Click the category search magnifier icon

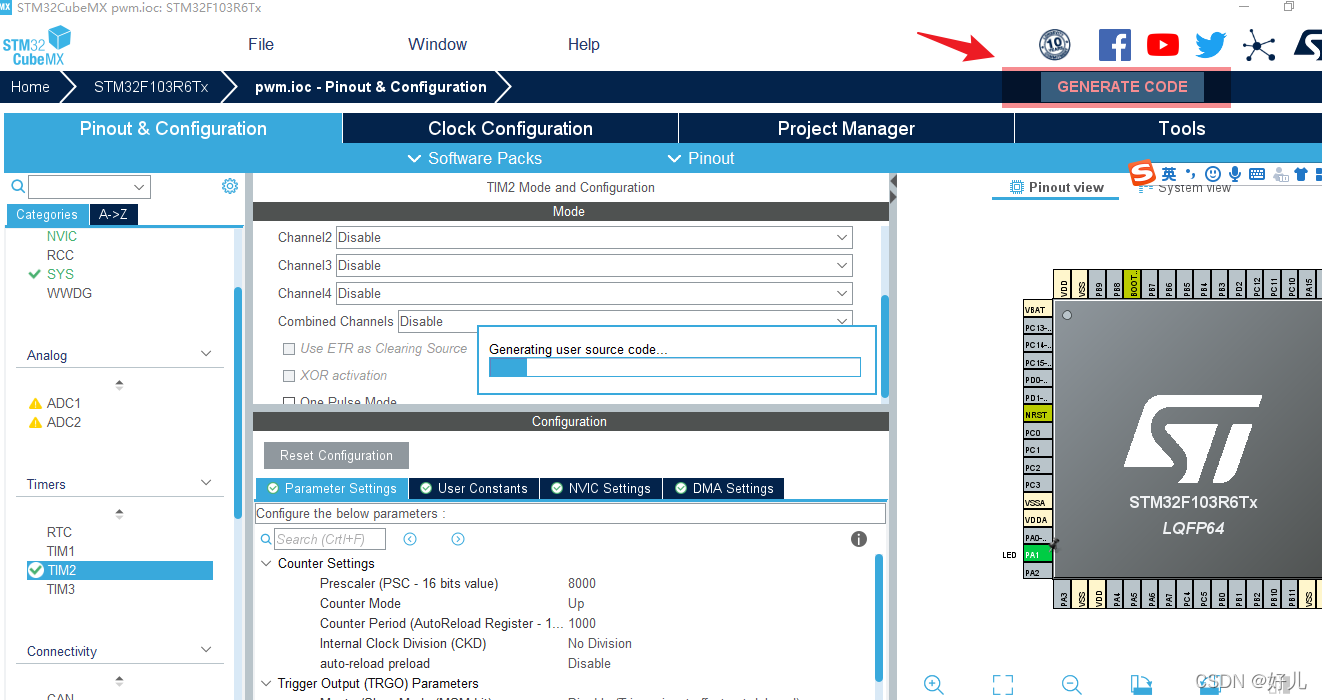(x=18, y=186)
